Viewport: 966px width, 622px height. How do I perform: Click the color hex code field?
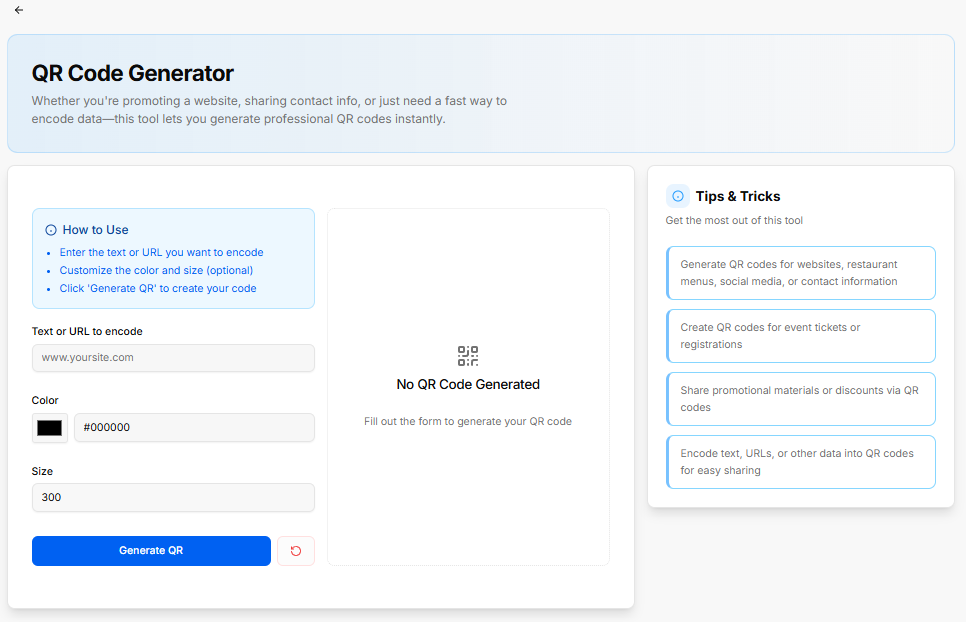click(x=195, y=427)
